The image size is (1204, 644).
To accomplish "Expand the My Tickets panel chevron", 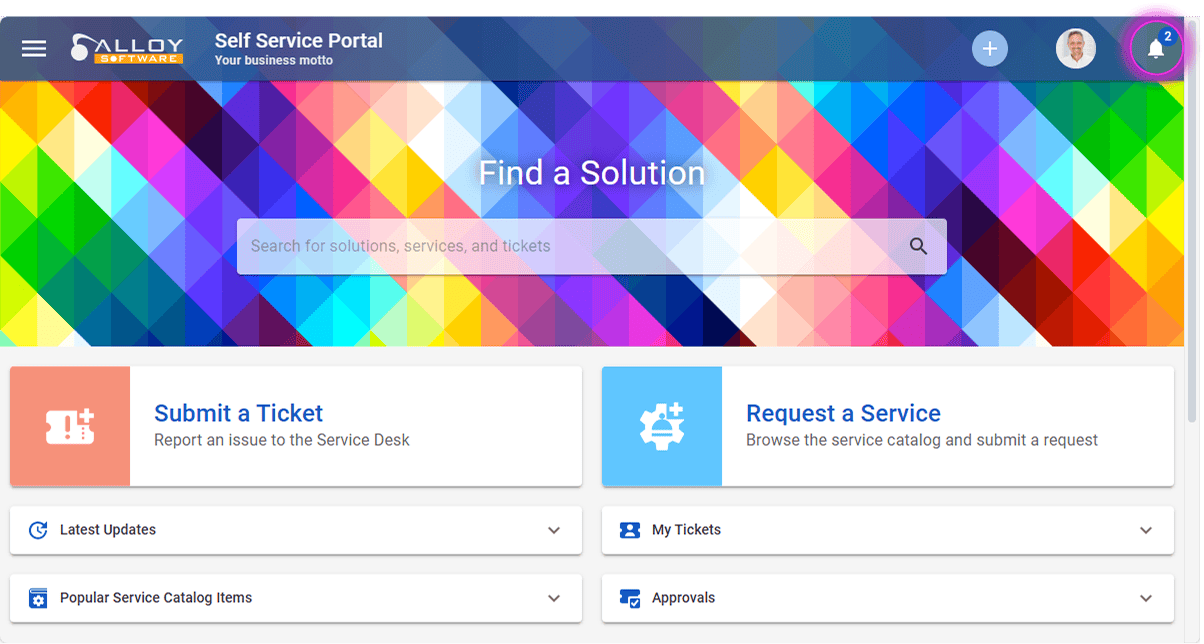I will pos(1146,530).
